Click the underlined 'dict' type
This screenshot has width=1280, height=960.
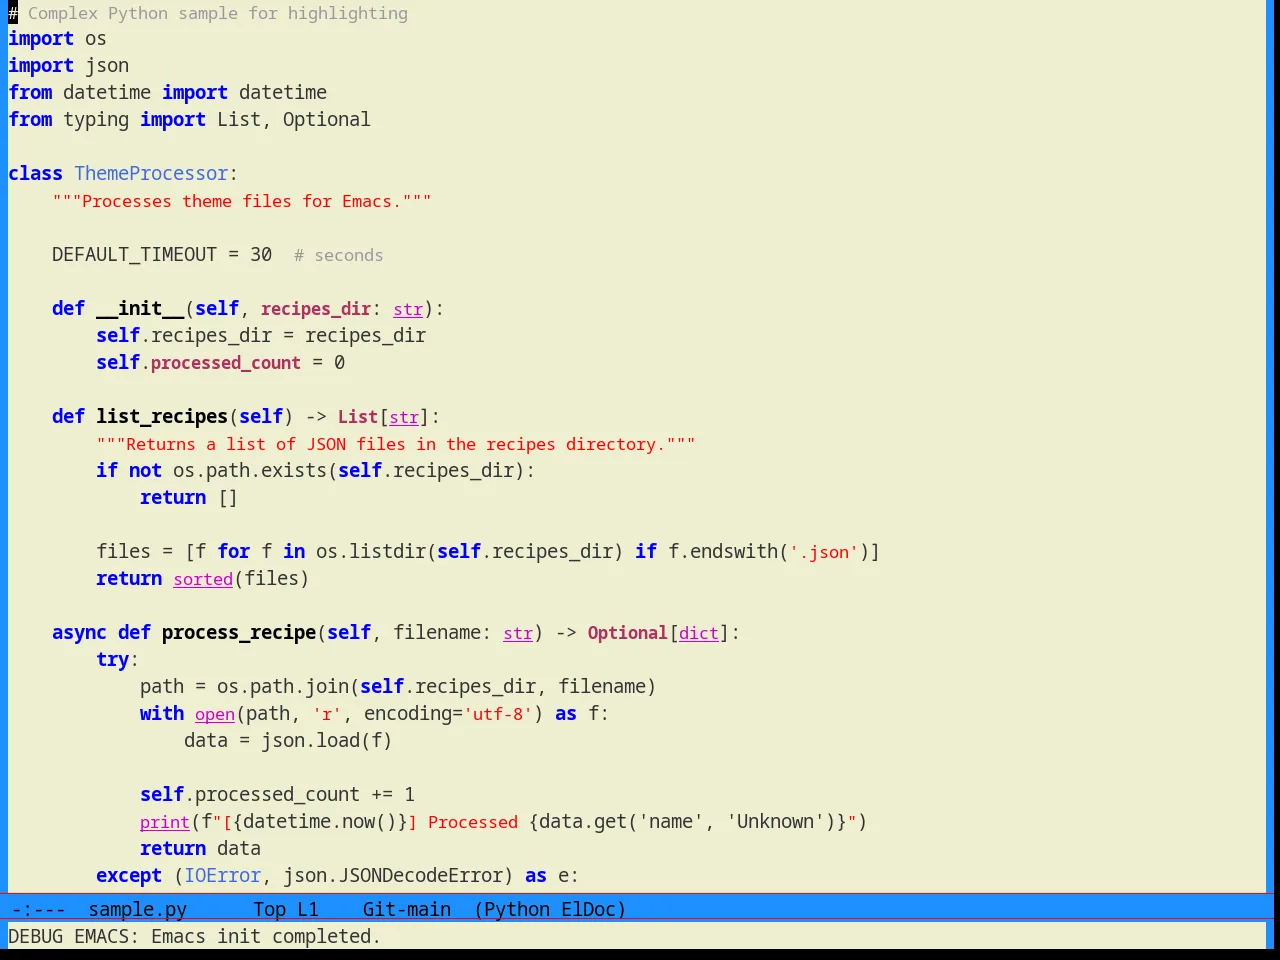tap(698, 633)
